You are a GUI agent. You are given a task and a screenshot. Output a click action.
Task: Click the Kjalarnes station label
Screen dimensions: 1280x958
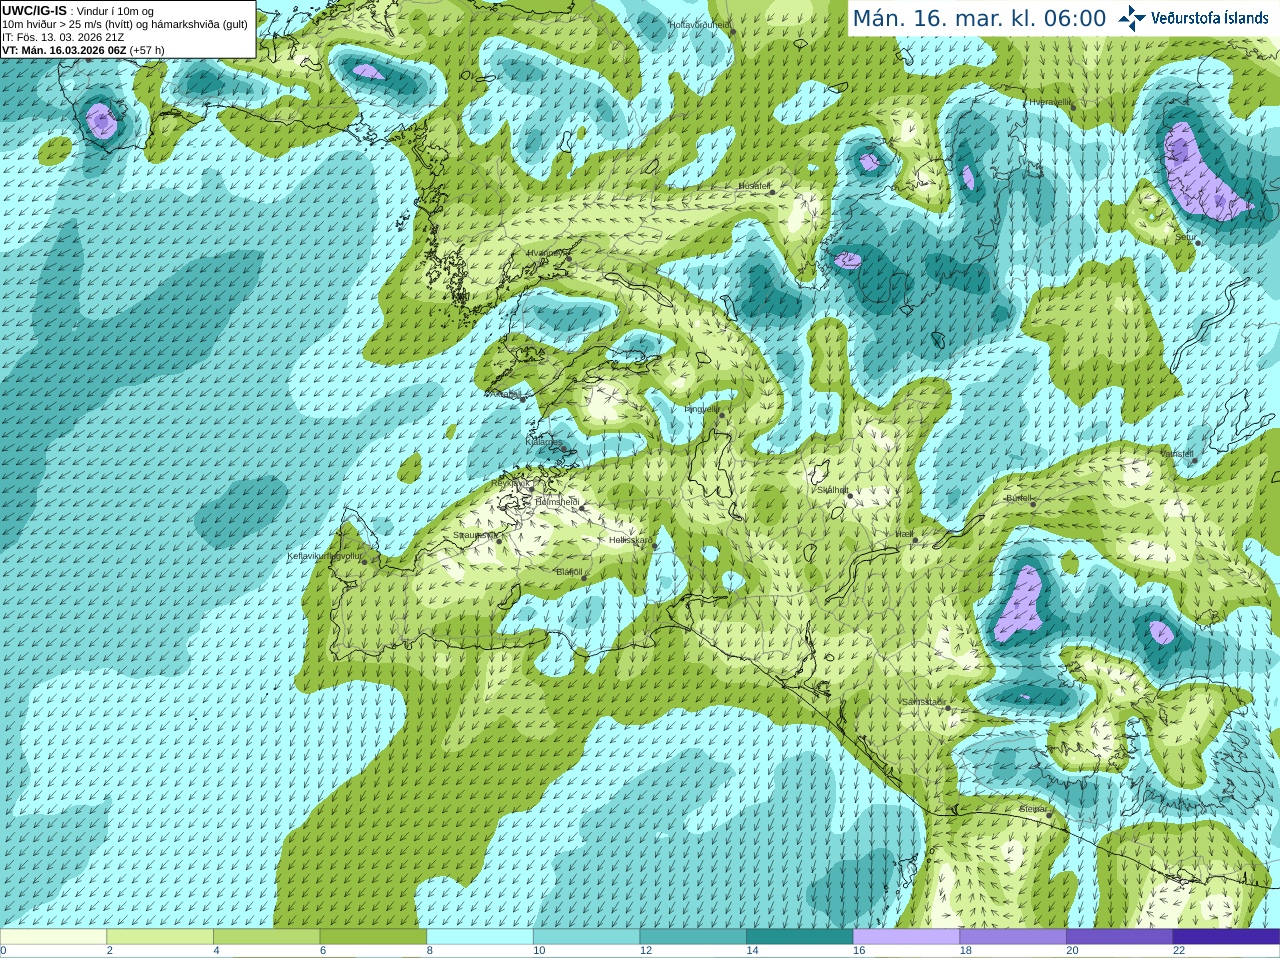point(544,441)
